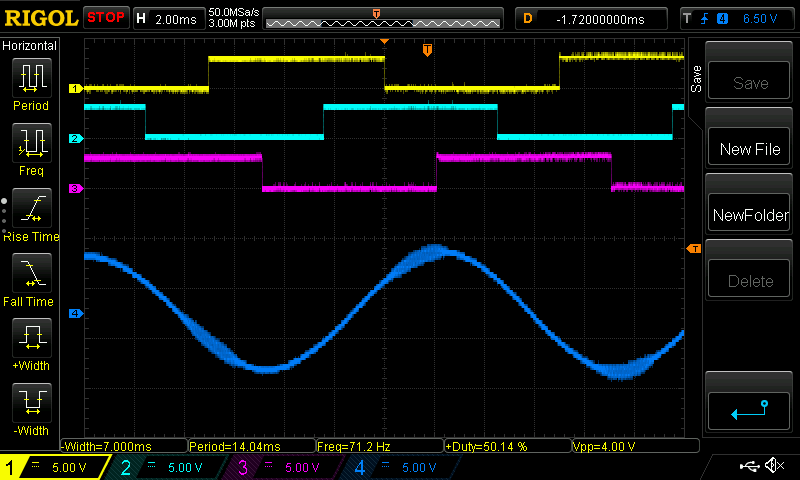This screenshot has width=800, height=480.
Task: Click the channel 4 blue ground marker
Action: coord(76,314)
